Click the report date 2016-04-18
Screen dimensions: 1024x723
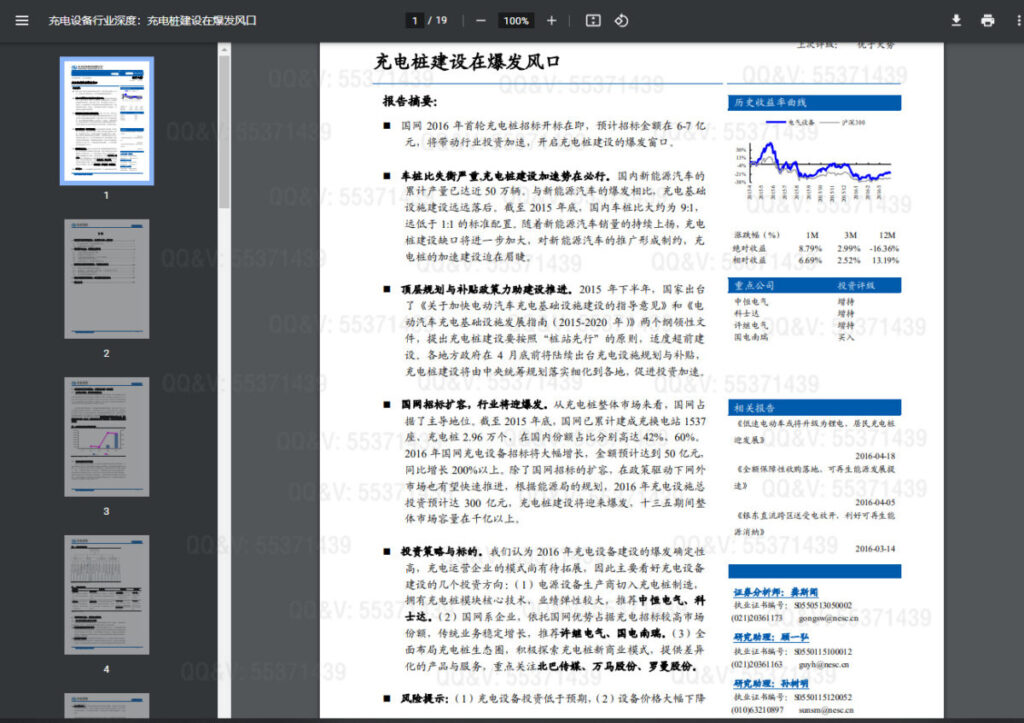pos(875,456)
